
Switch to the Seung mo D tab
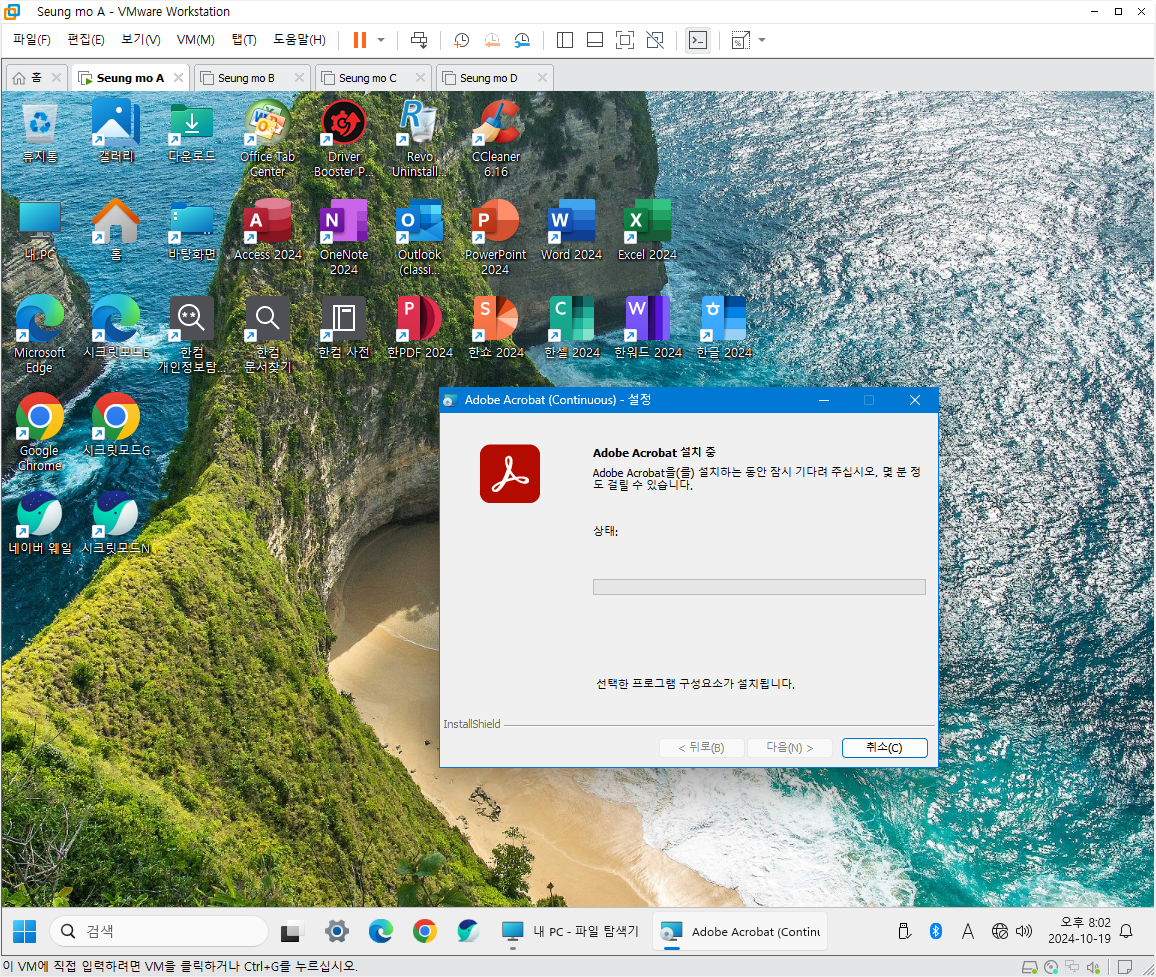coord(489,78)
